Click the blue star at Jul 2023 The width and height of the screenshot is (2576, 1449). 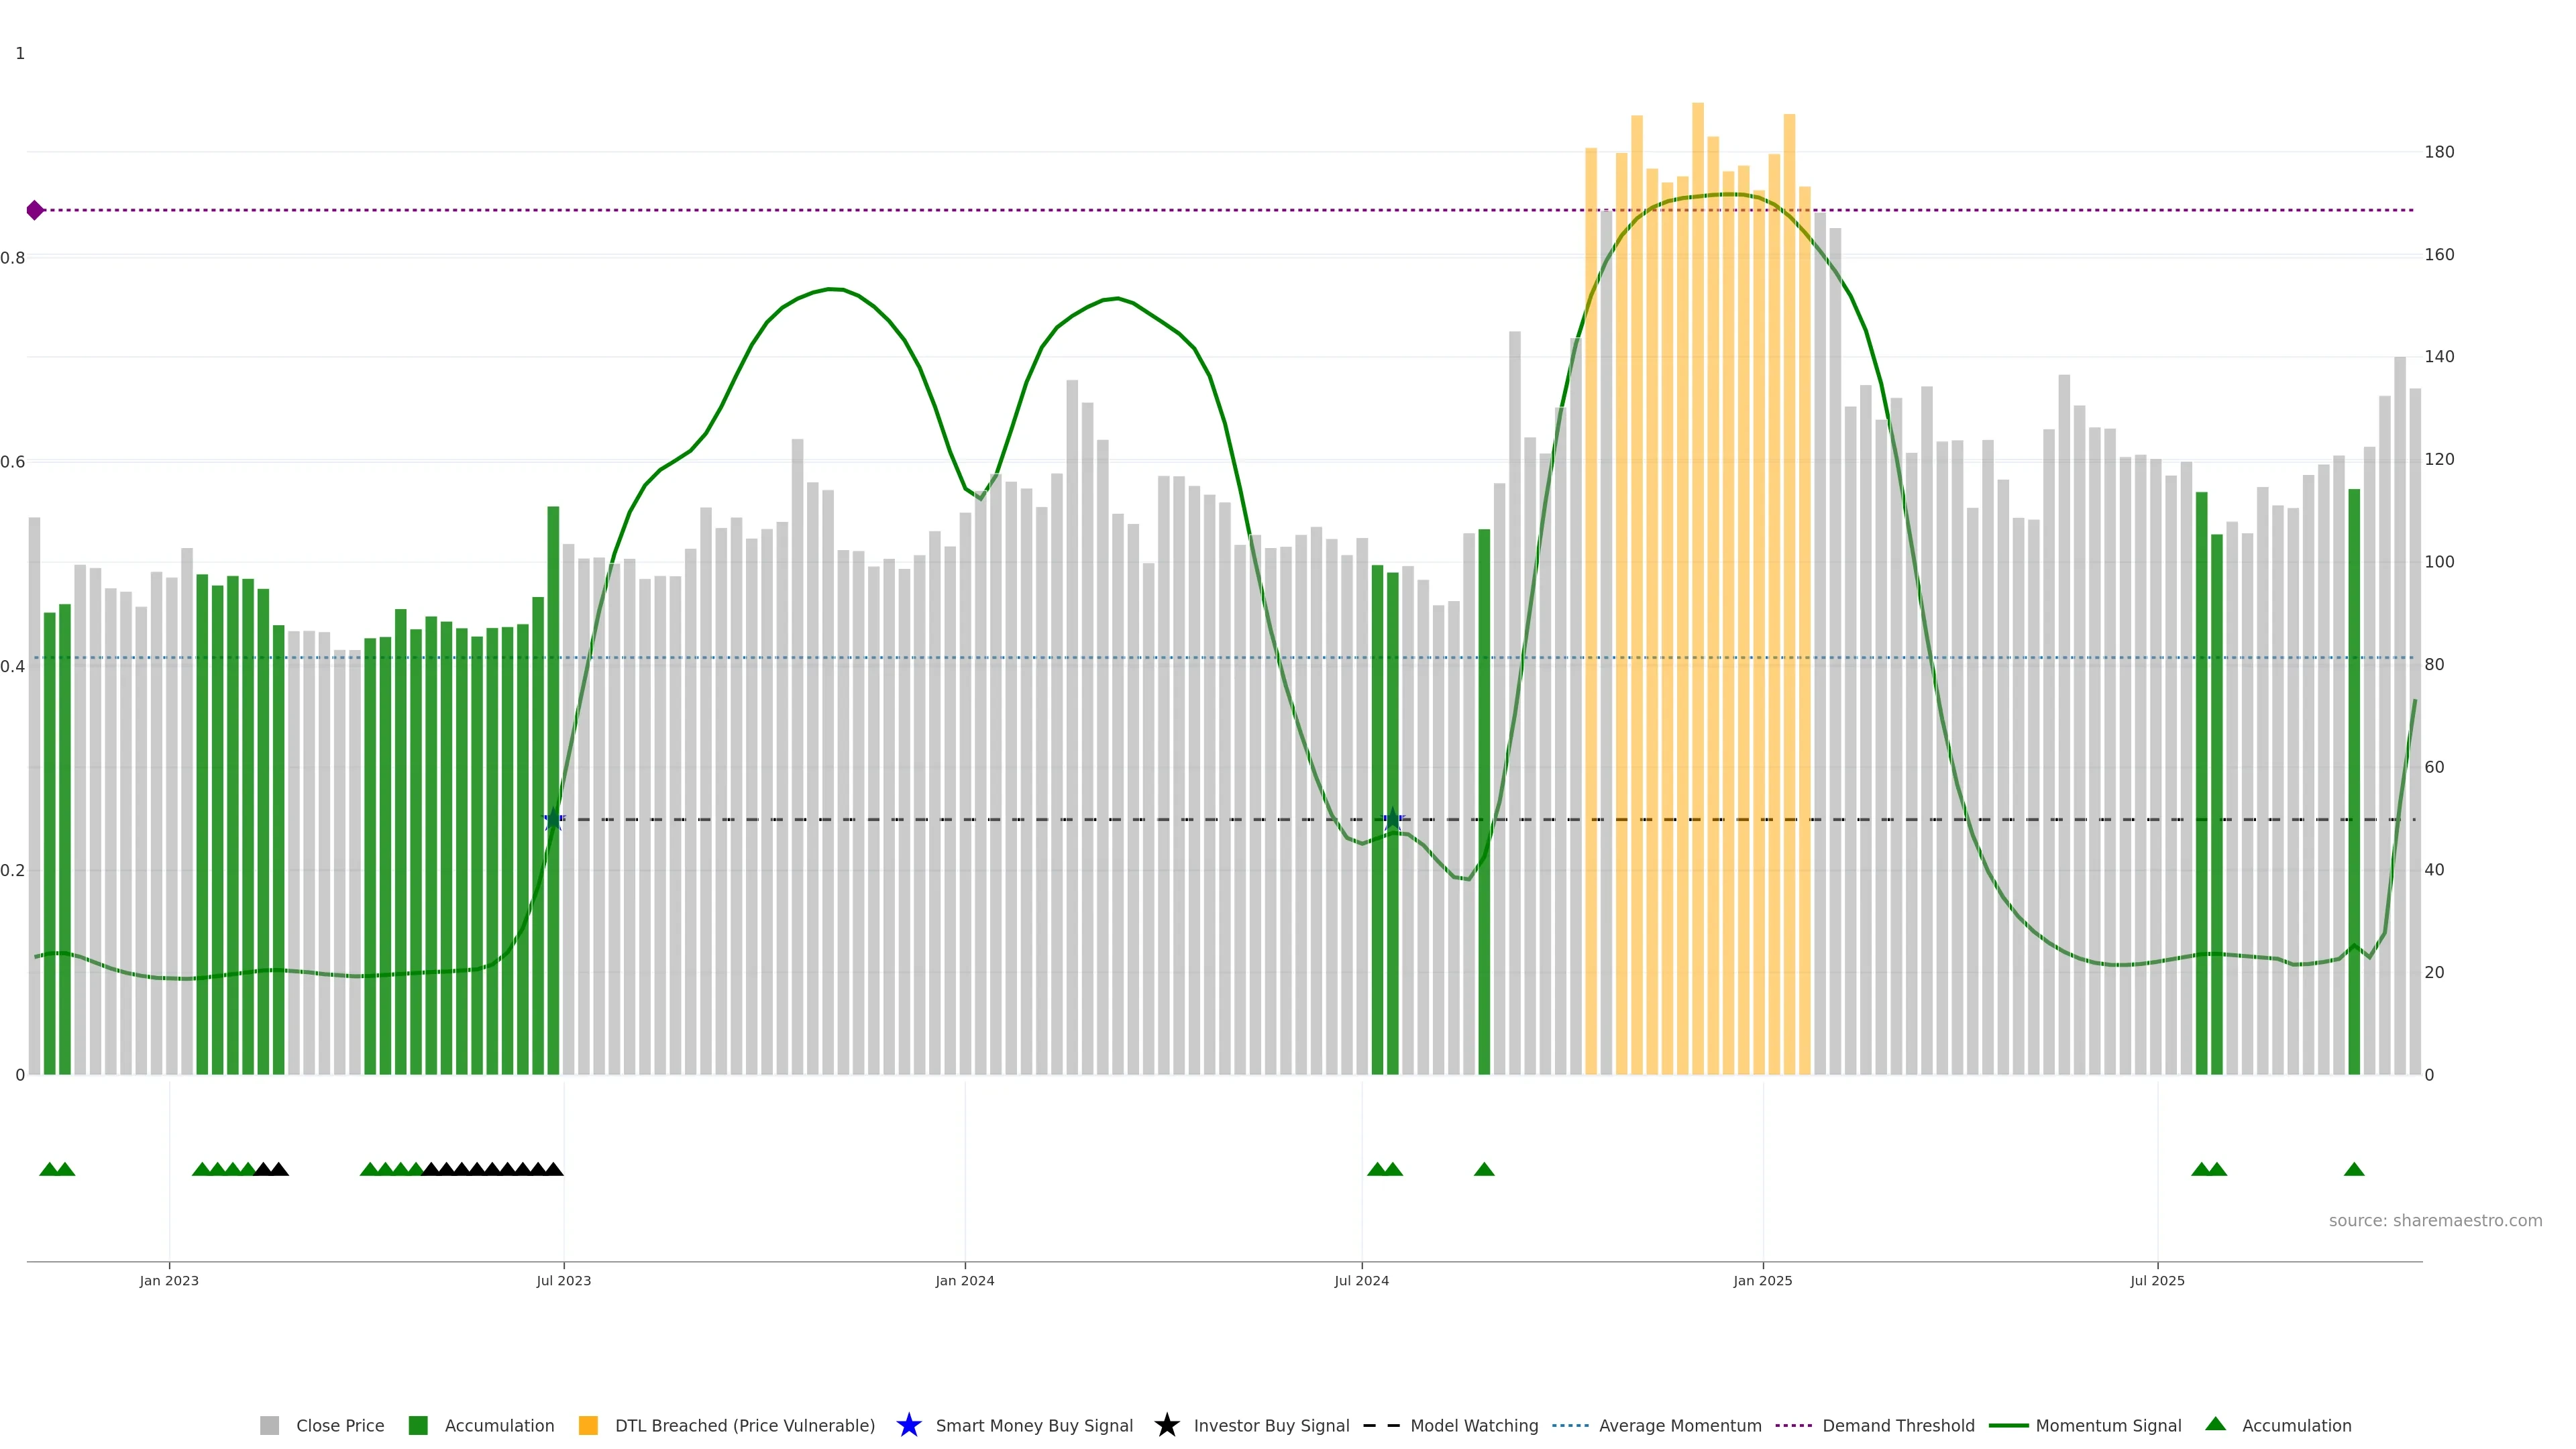[553, 819]
